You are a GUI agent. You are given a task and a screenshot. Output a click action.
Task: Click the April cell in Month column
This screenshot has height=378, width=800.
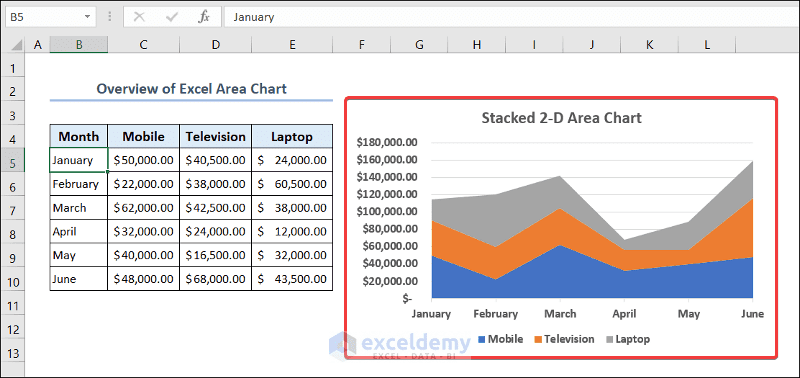coord(79,231)
